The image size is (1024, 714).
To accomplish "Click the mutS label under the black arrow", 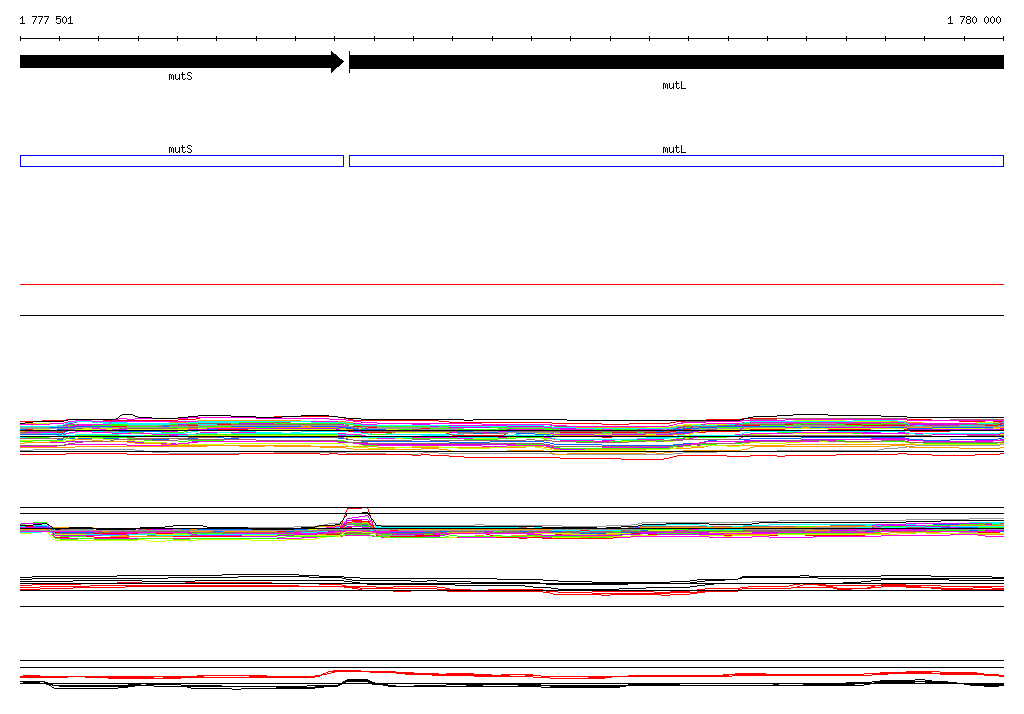I will pyautogui.click(x=180, y=76).
